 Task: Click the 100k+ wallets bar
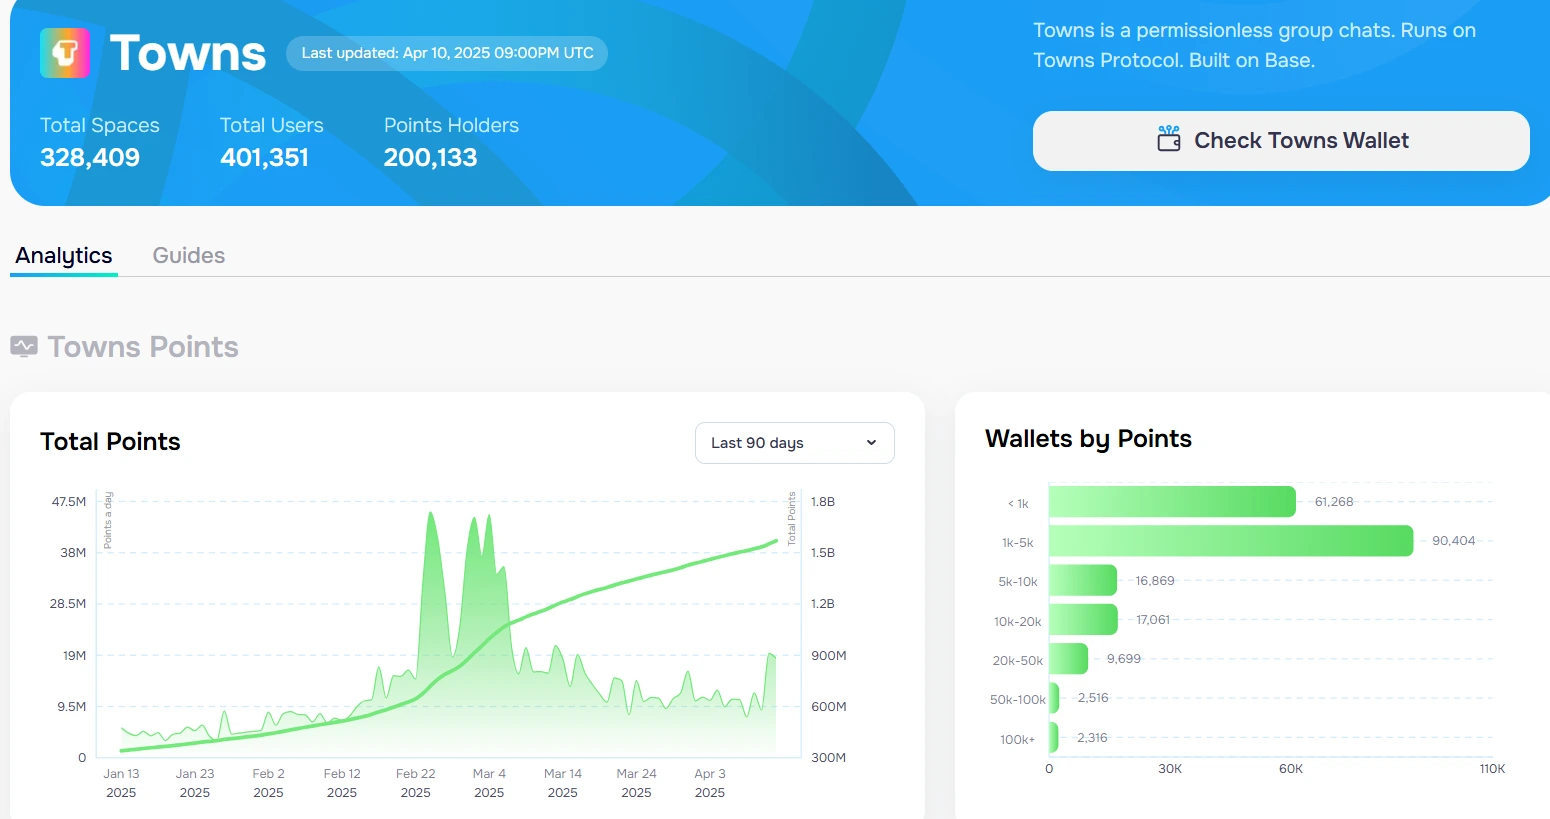1054,737
